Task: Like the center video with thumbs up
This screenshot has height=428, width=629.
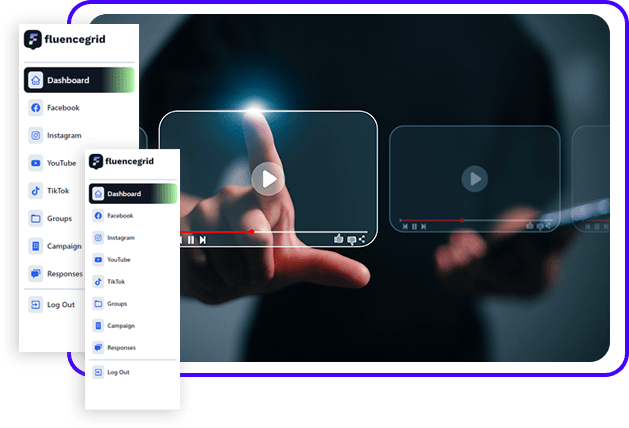Action: pos(339,239)
